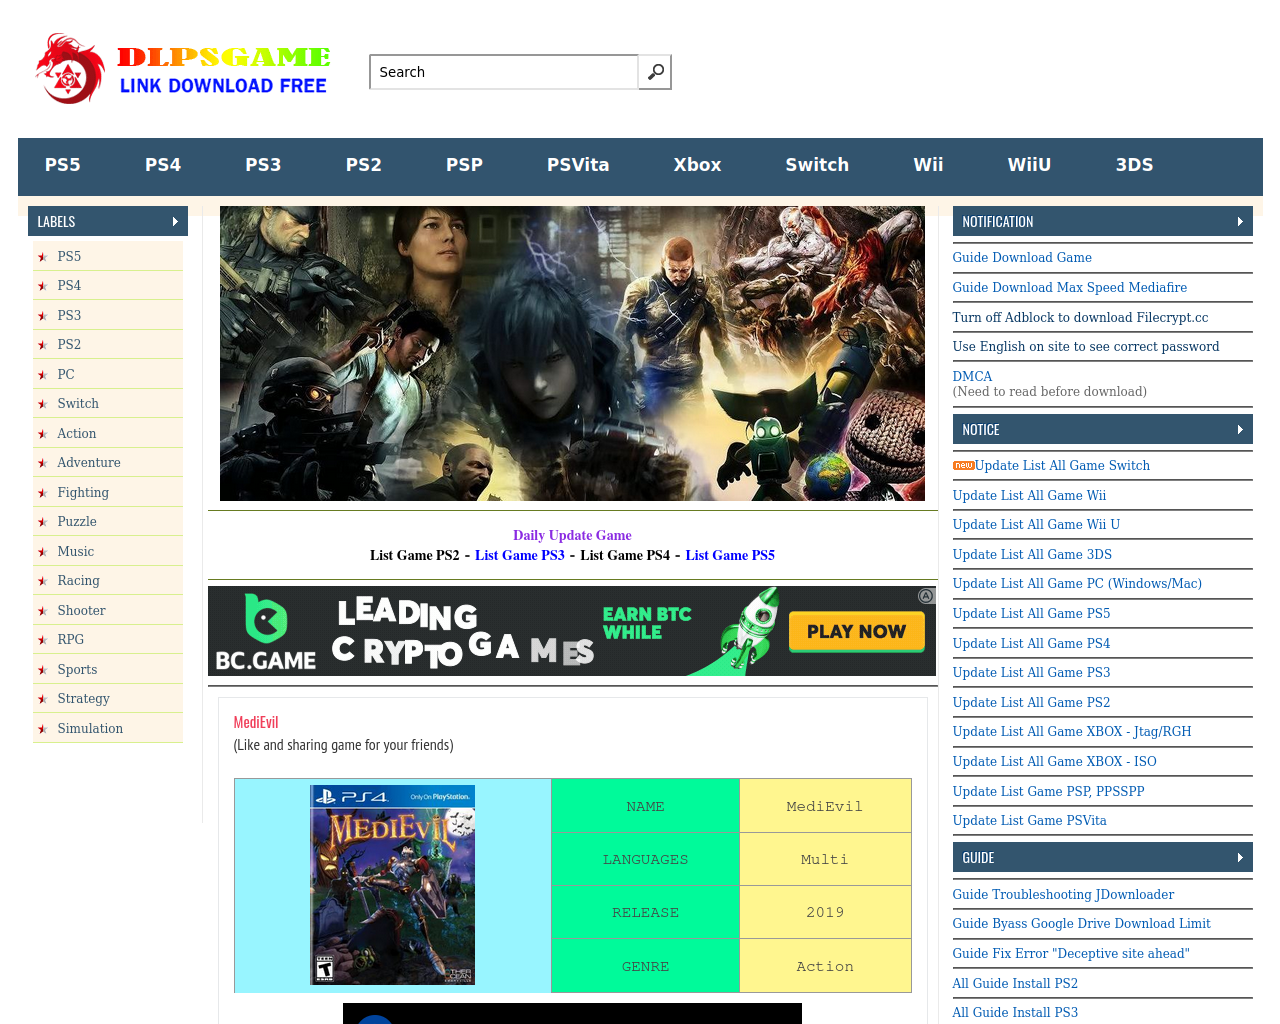This screenshot has height=1024, width=1280.
Task: Expand the LABELS panel arrow
Action: [x=175, y=222]
